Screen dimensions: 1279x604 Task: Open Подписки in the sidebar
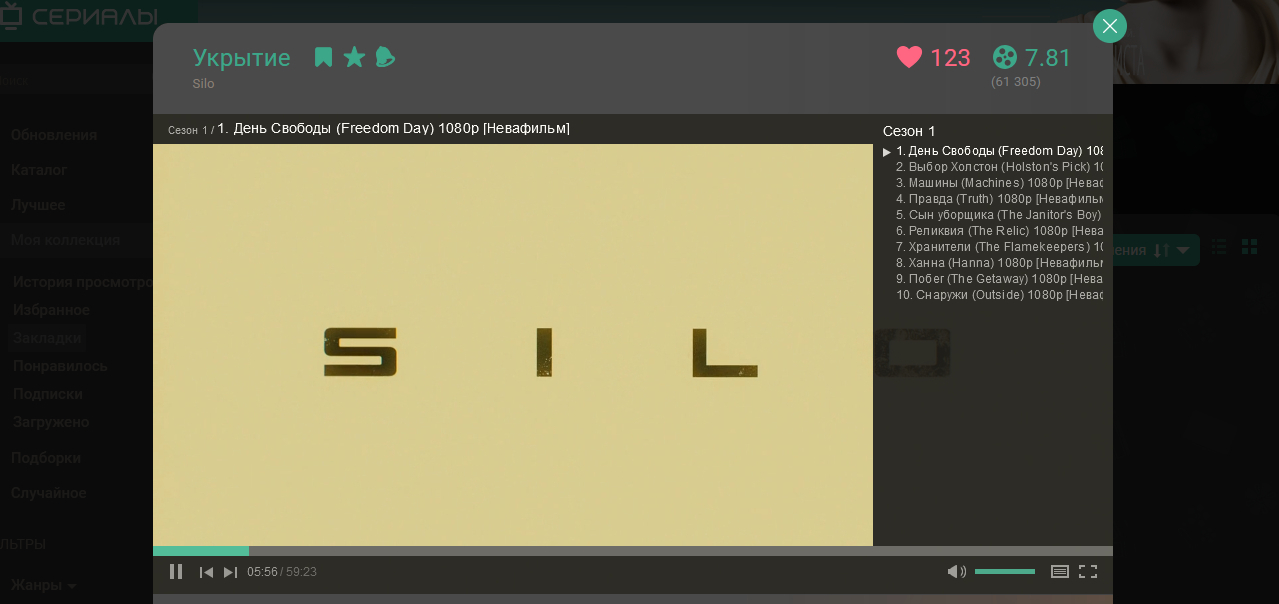coord(47,394)
